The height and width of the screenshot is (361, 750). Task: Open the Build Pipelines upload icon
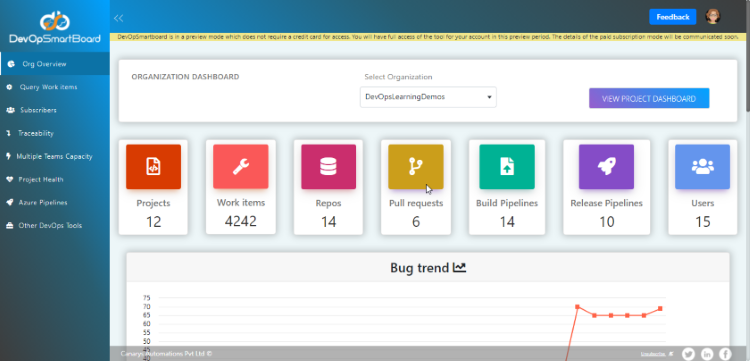coord(507,166)
